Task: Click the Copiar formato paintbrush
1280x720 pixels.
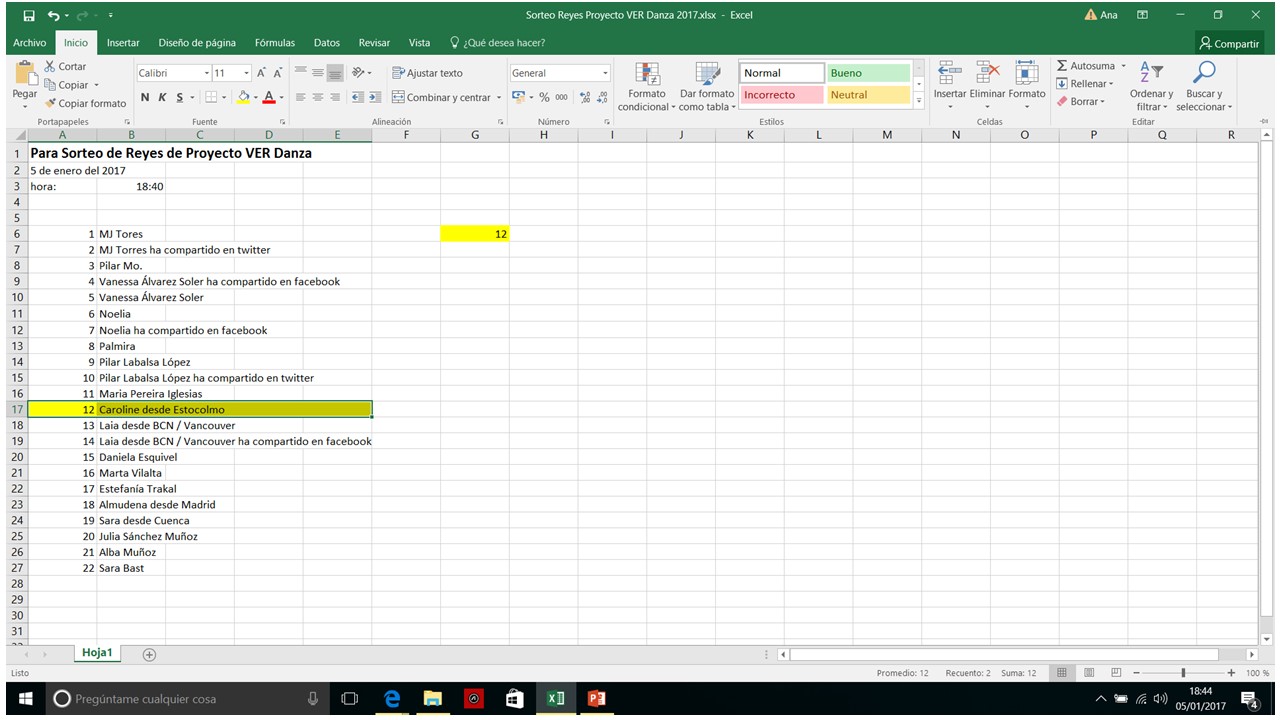Action: click(50, 103)
